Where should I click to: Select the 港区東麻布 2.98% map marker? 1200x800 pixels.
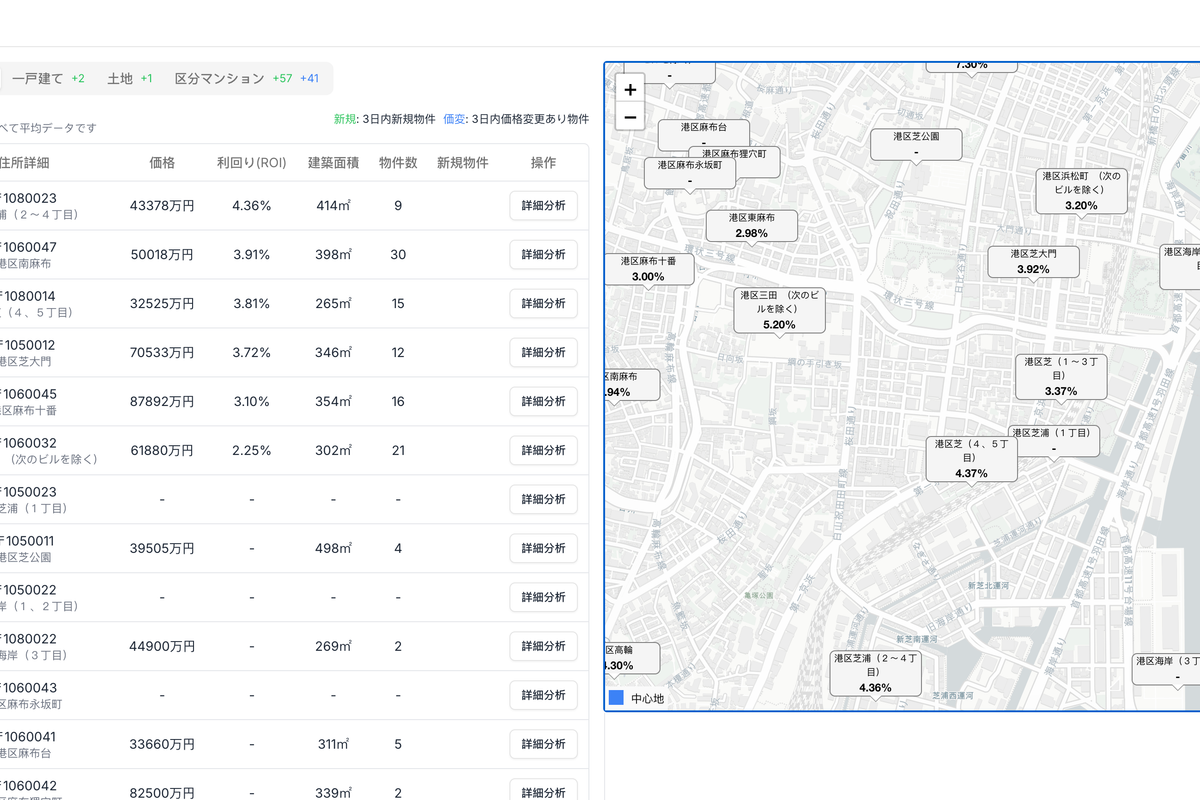click(751, 225)
